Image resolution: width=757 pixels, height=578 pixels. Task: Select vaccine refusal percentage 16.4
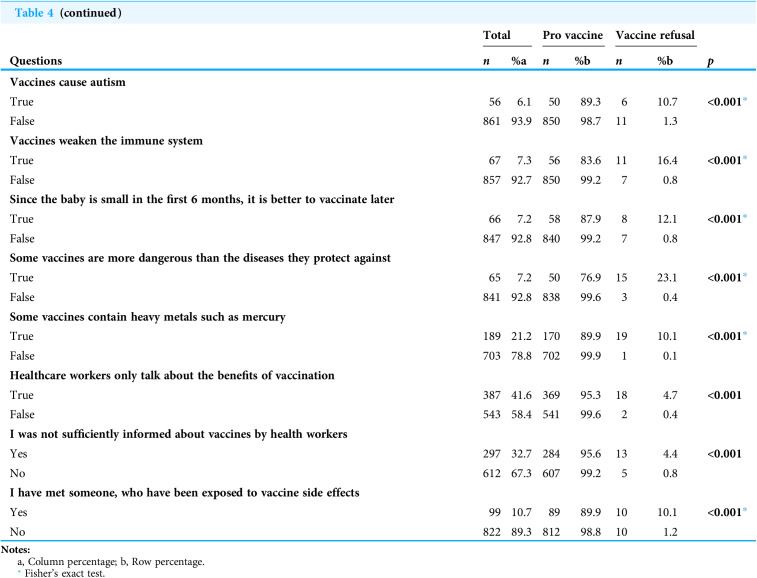pos(667,160)
